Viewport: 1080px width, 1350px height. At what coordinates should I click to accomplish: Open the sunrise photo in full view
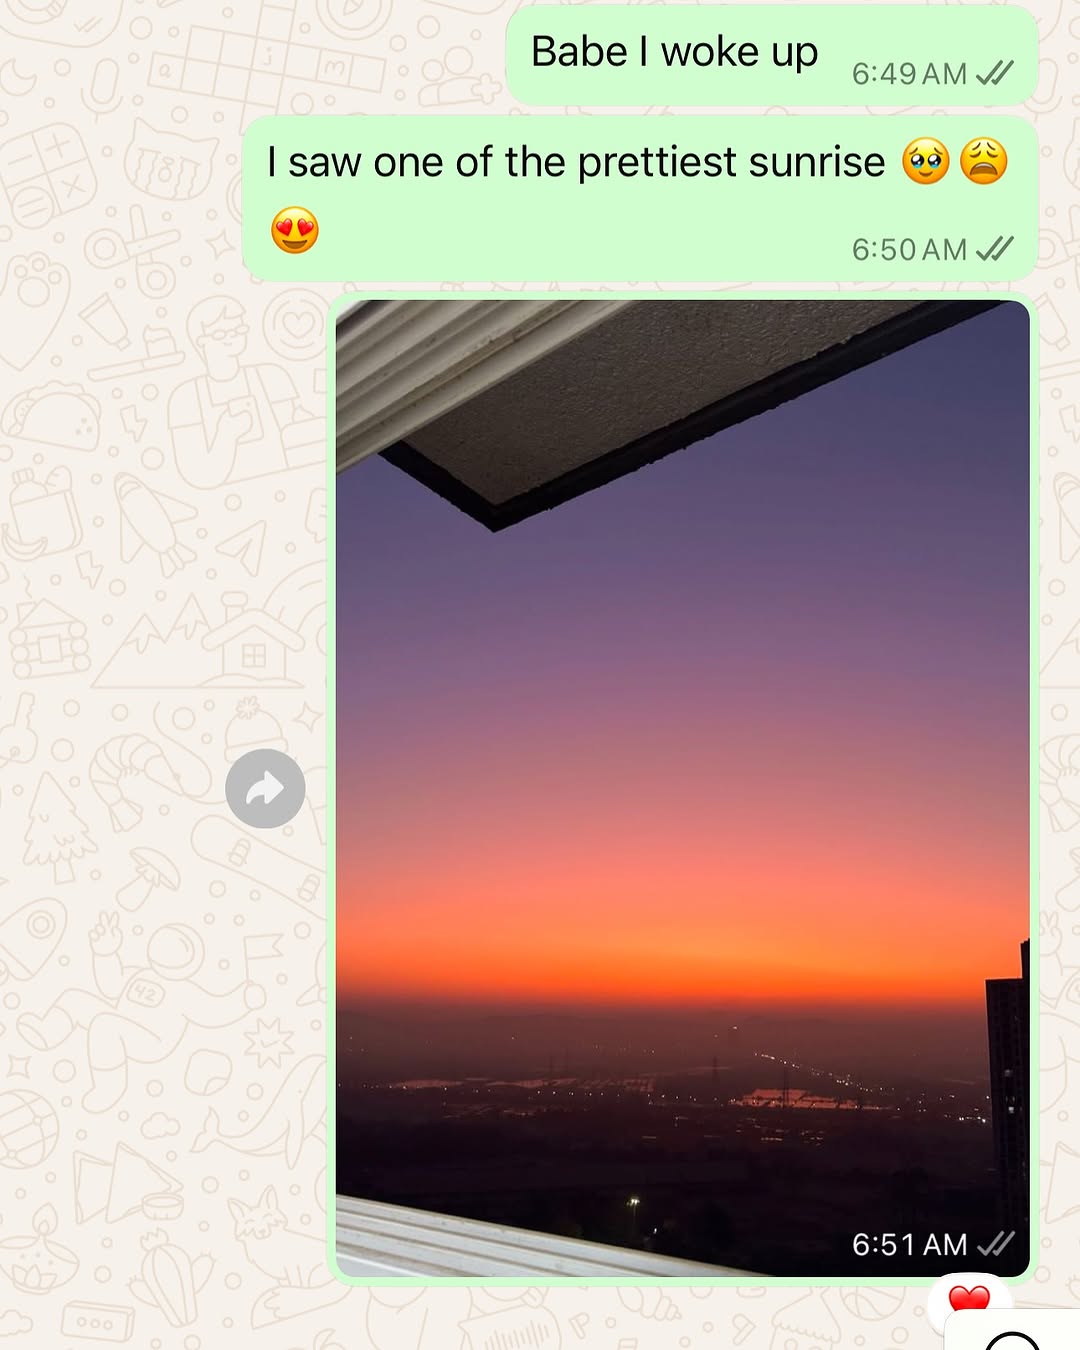click(683, 789)
